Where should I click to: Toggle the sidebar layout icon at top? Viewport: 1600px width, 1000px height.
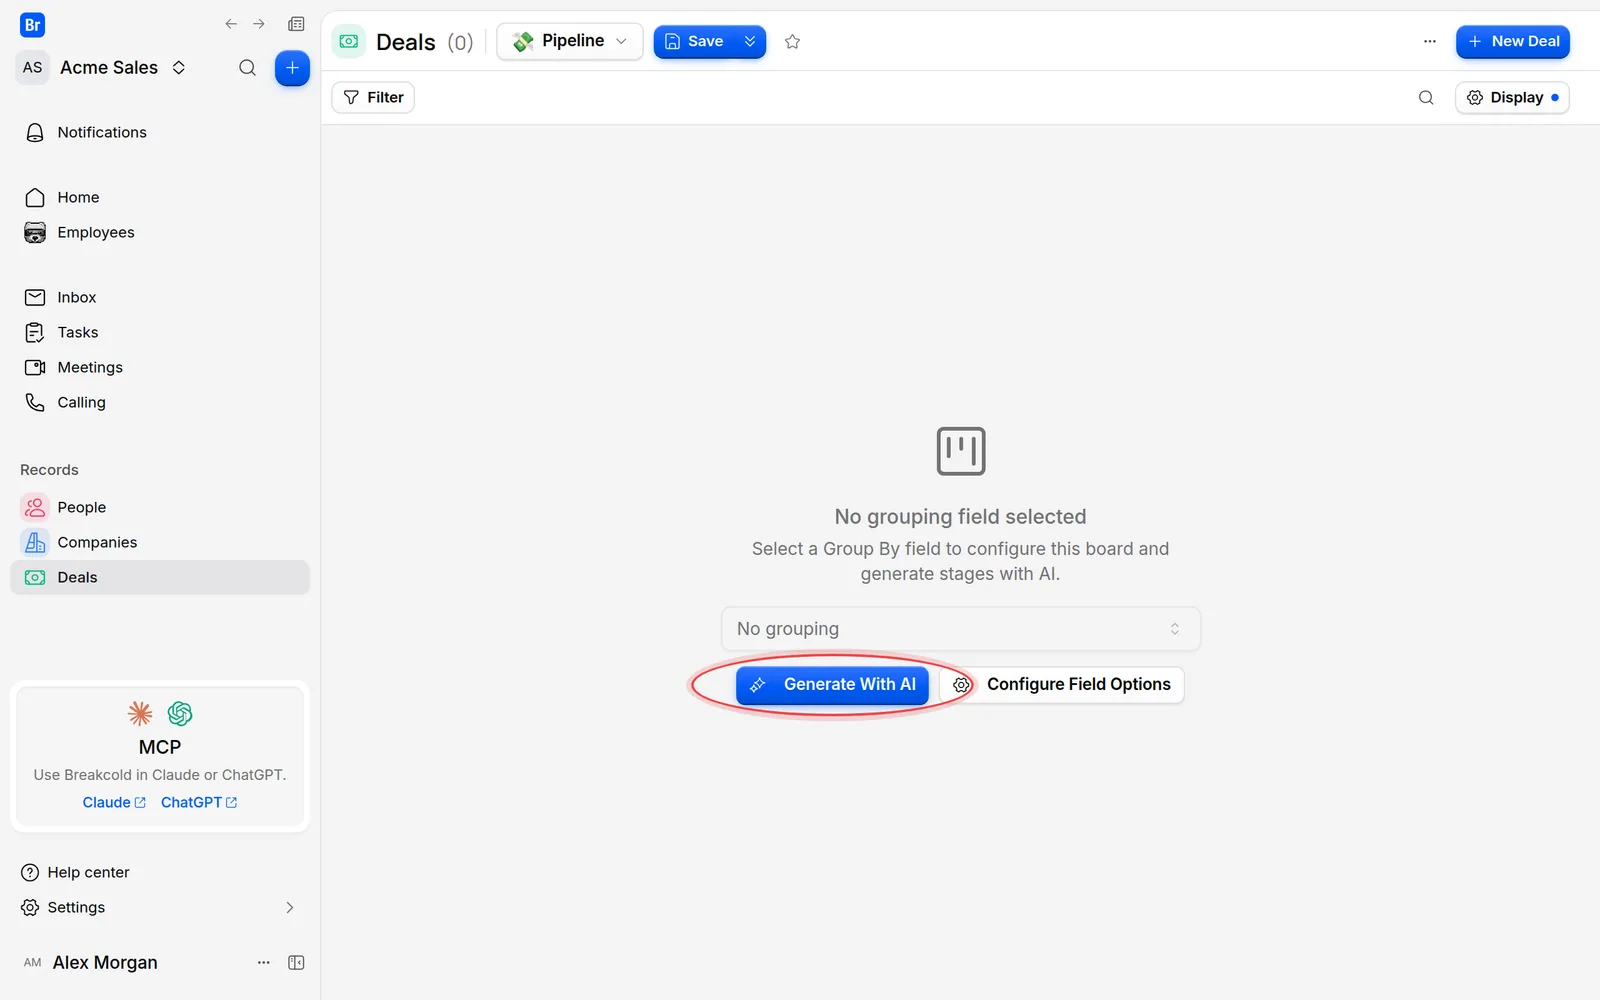tap(296, 24)
